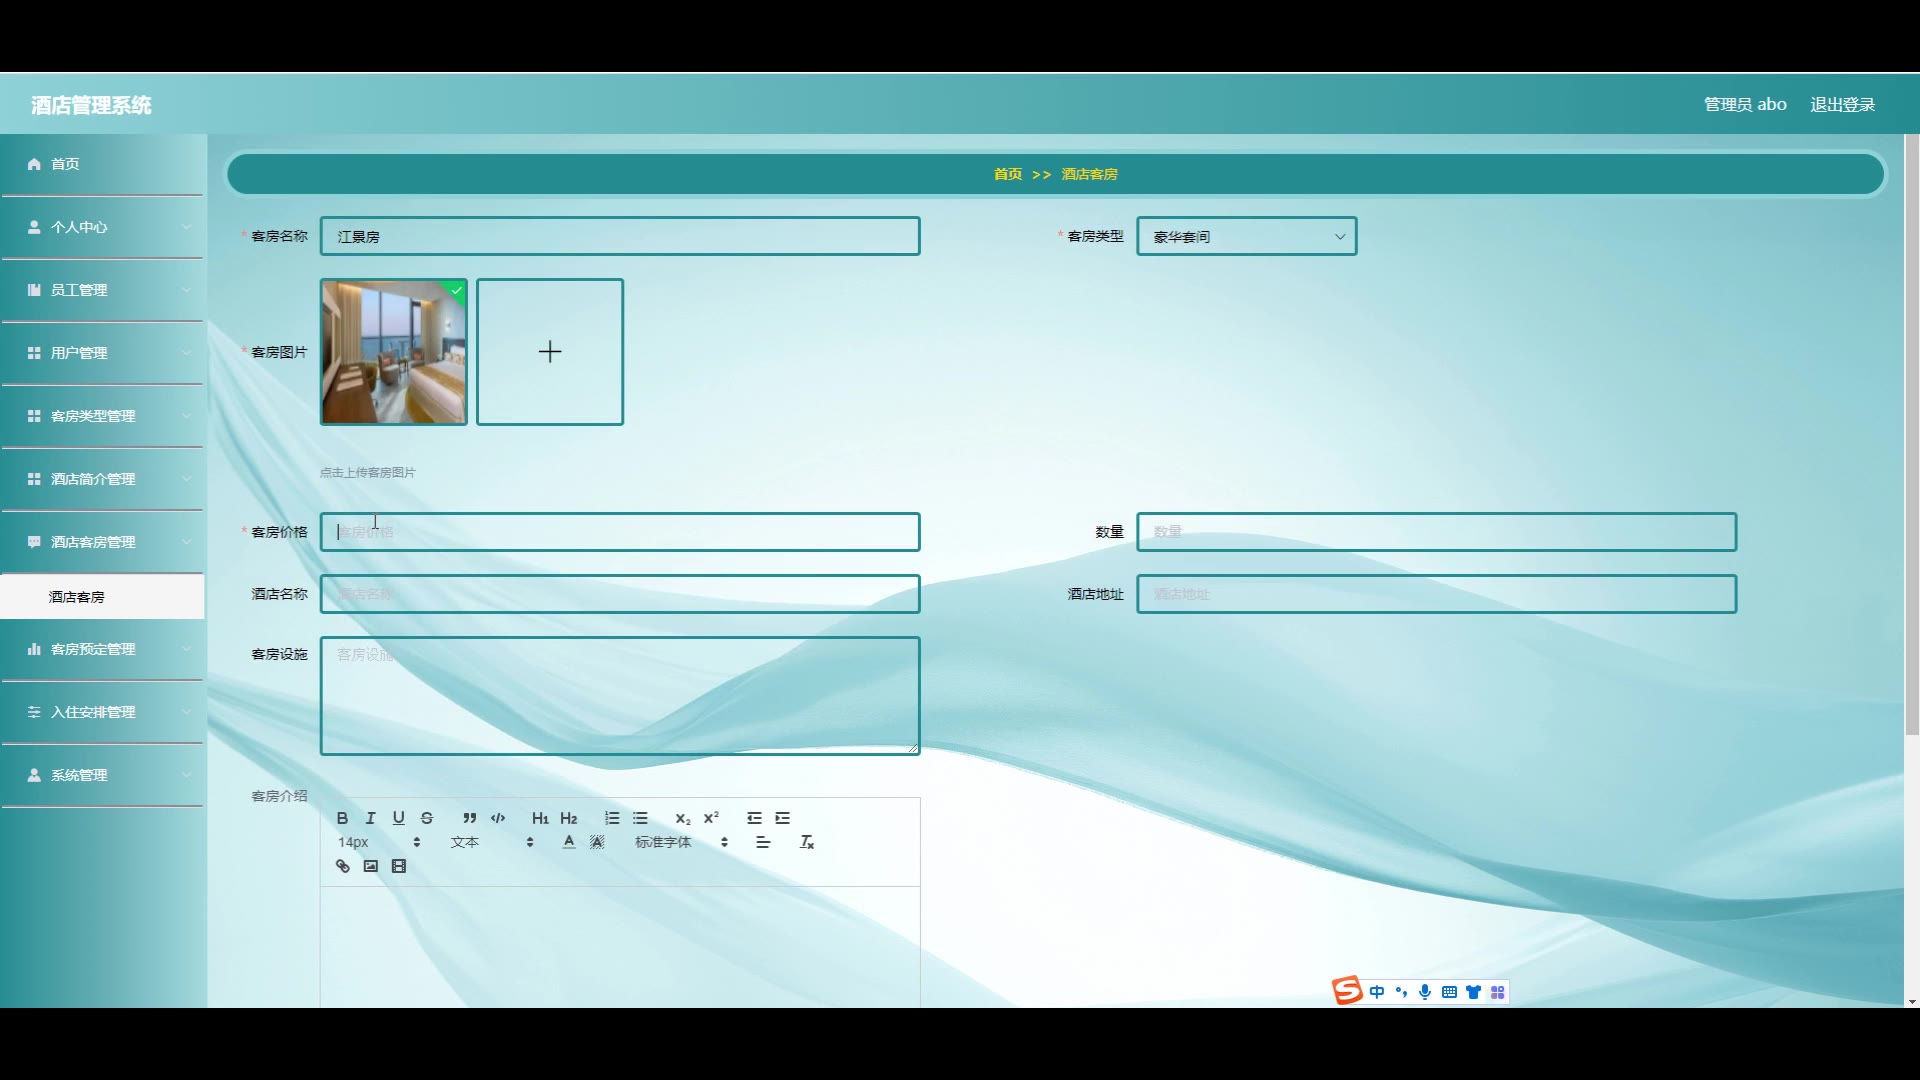1920x1080 pixels.
Task: Insert a hyperlink in the editor
Action: (342, 866)
